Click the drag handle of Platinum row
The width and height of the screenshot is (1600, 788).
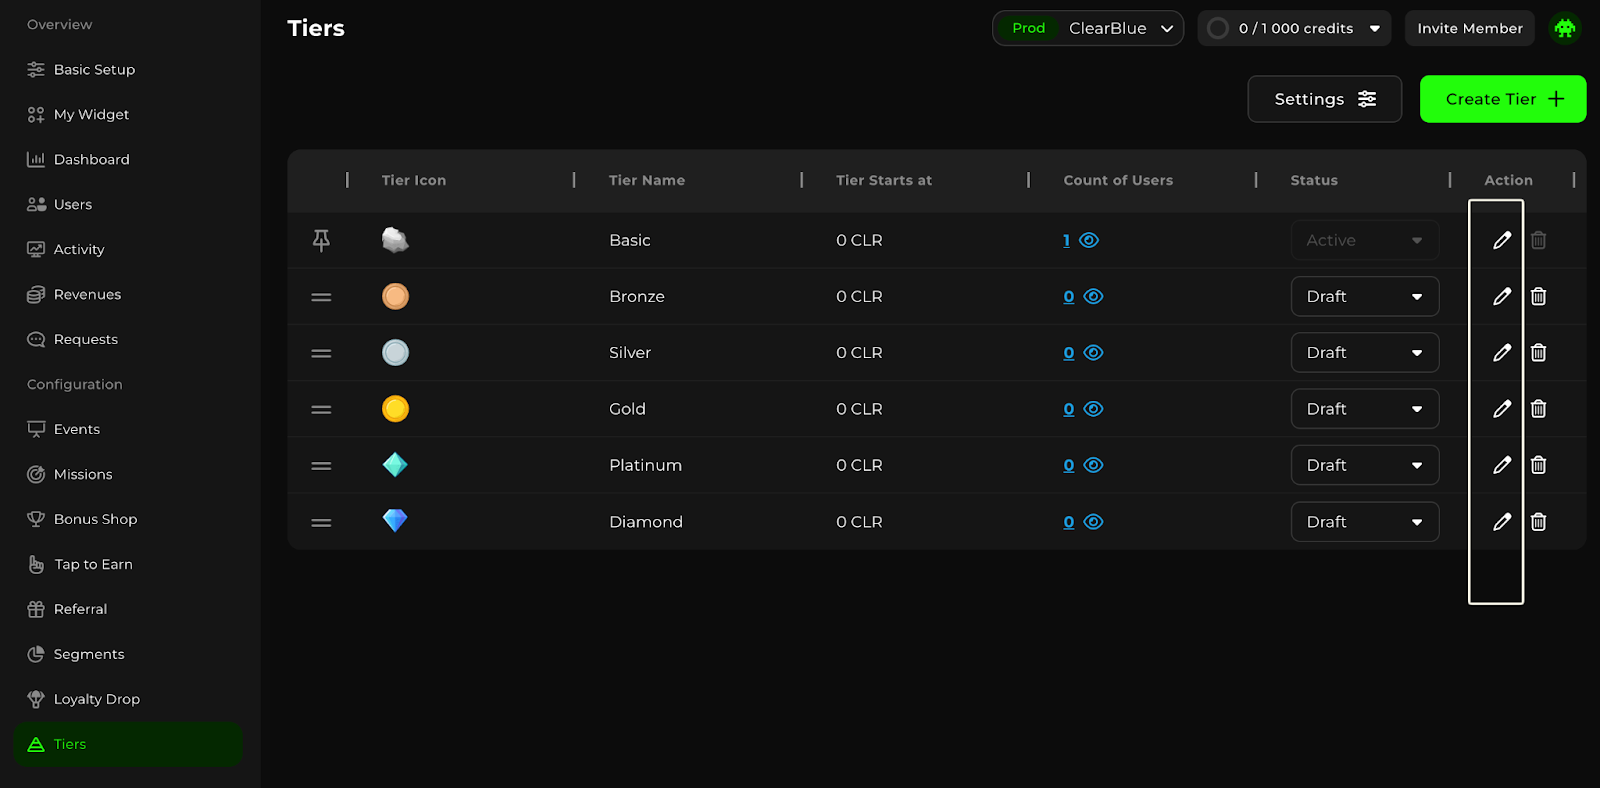[x=321, y=466]
